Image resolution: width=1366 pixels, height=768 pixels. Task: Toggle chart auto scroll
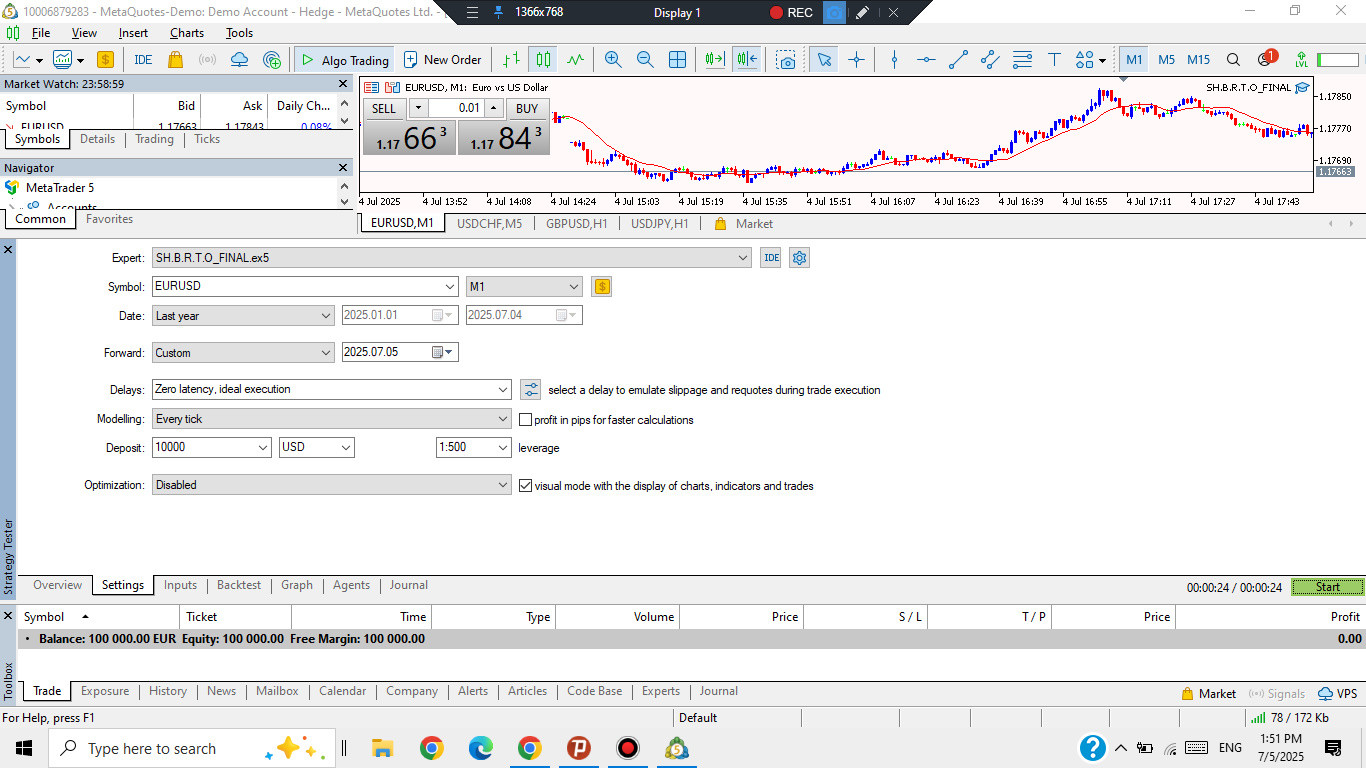[714, 60]
